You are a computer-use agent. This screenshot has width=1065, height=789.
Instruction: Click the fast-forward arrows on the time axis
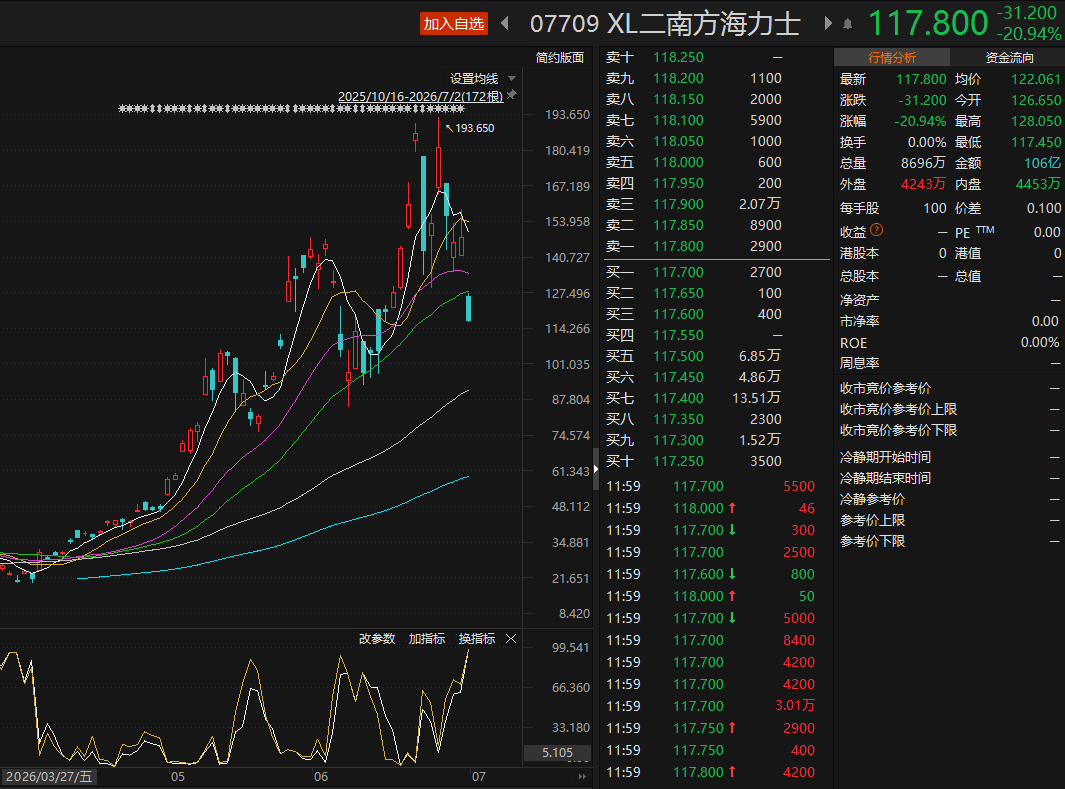[x=581, y=776]
